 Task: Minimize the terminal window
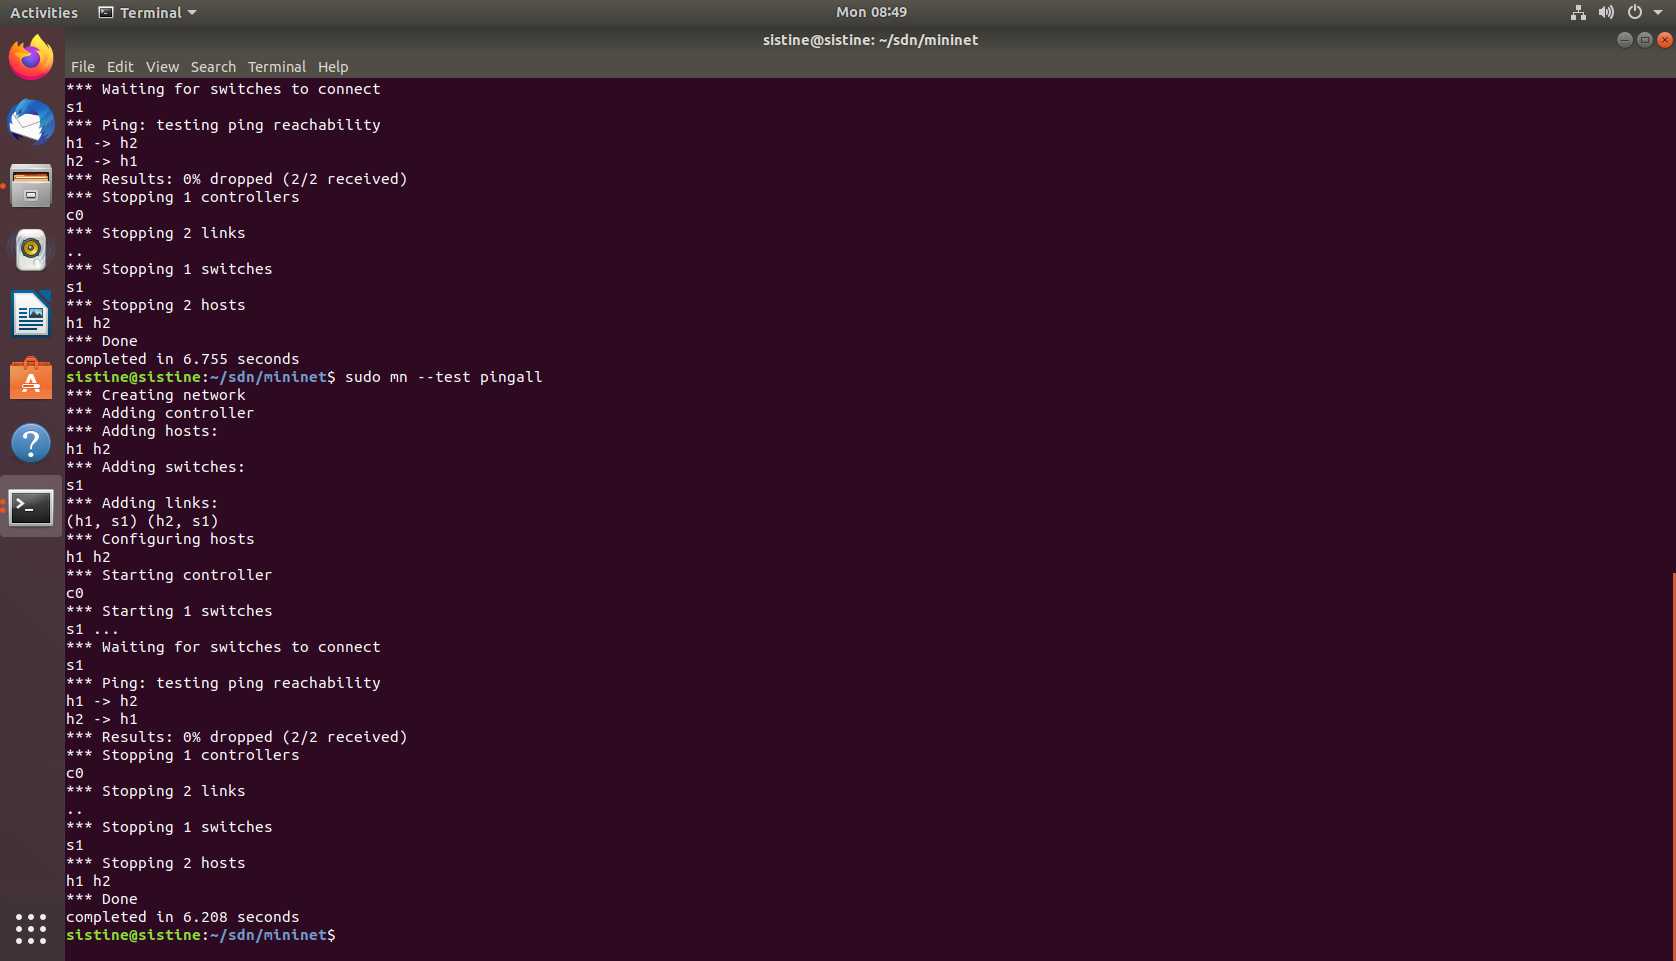(1624, 40)
